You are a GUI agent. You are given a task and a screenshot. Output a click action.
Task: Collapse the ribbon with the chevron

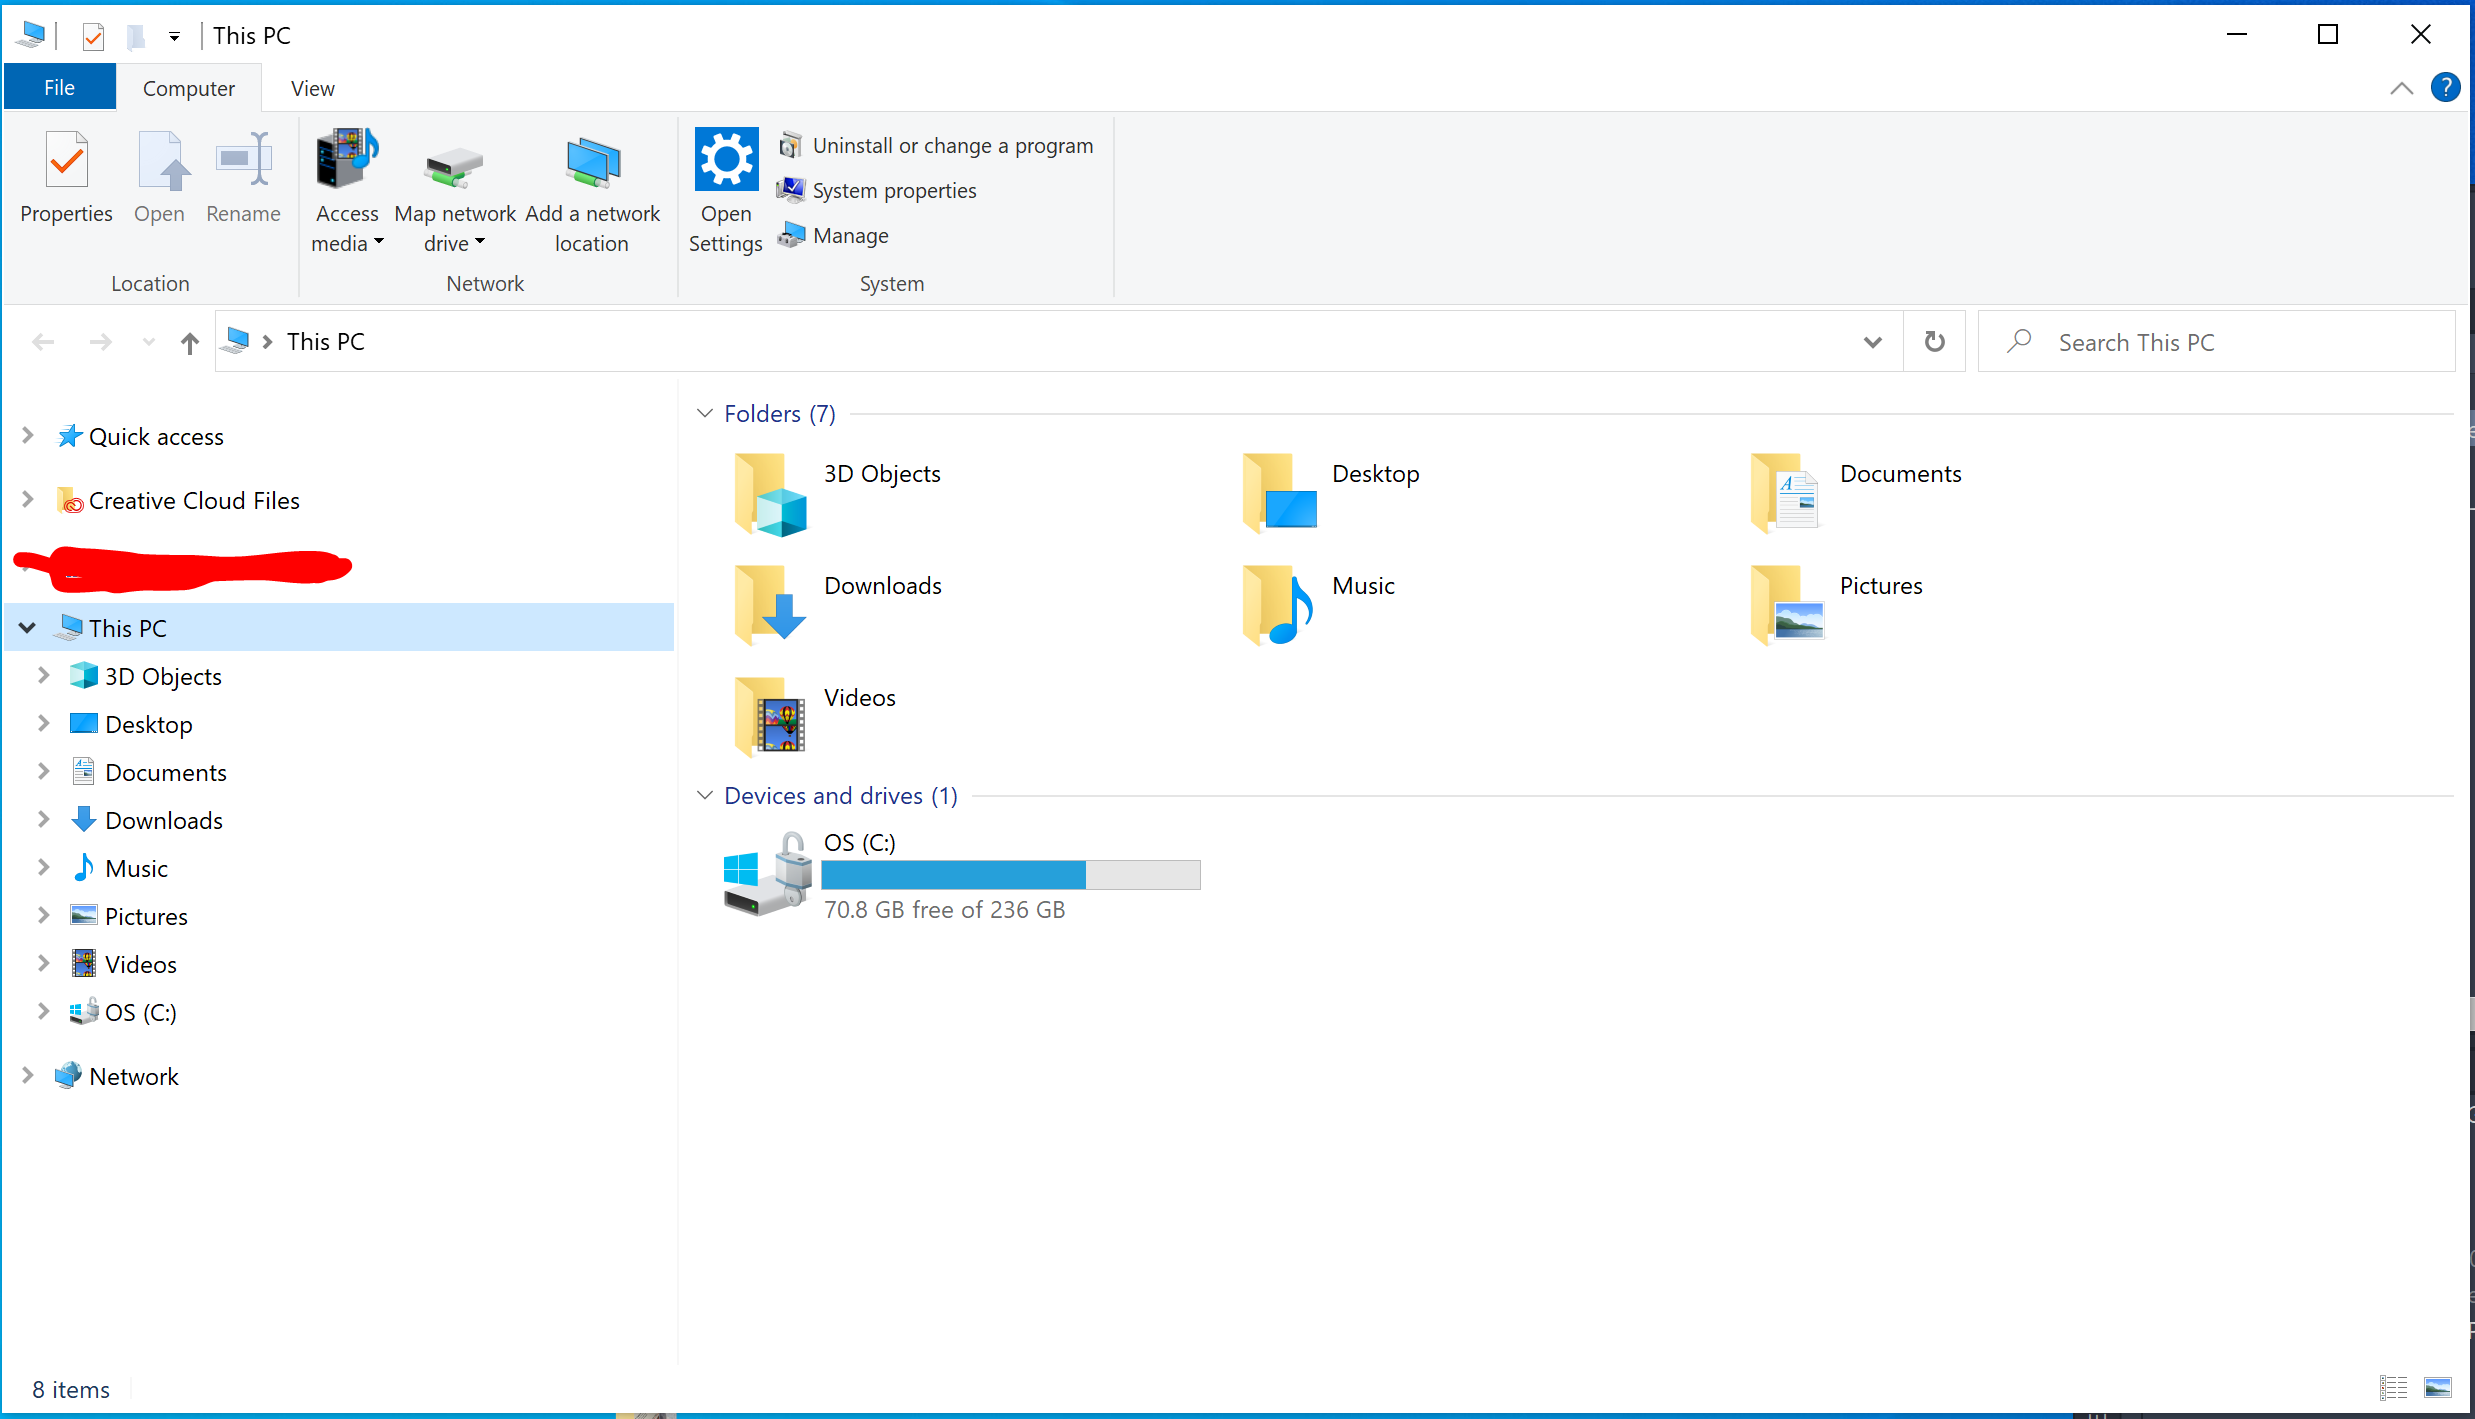(2401, 88)
